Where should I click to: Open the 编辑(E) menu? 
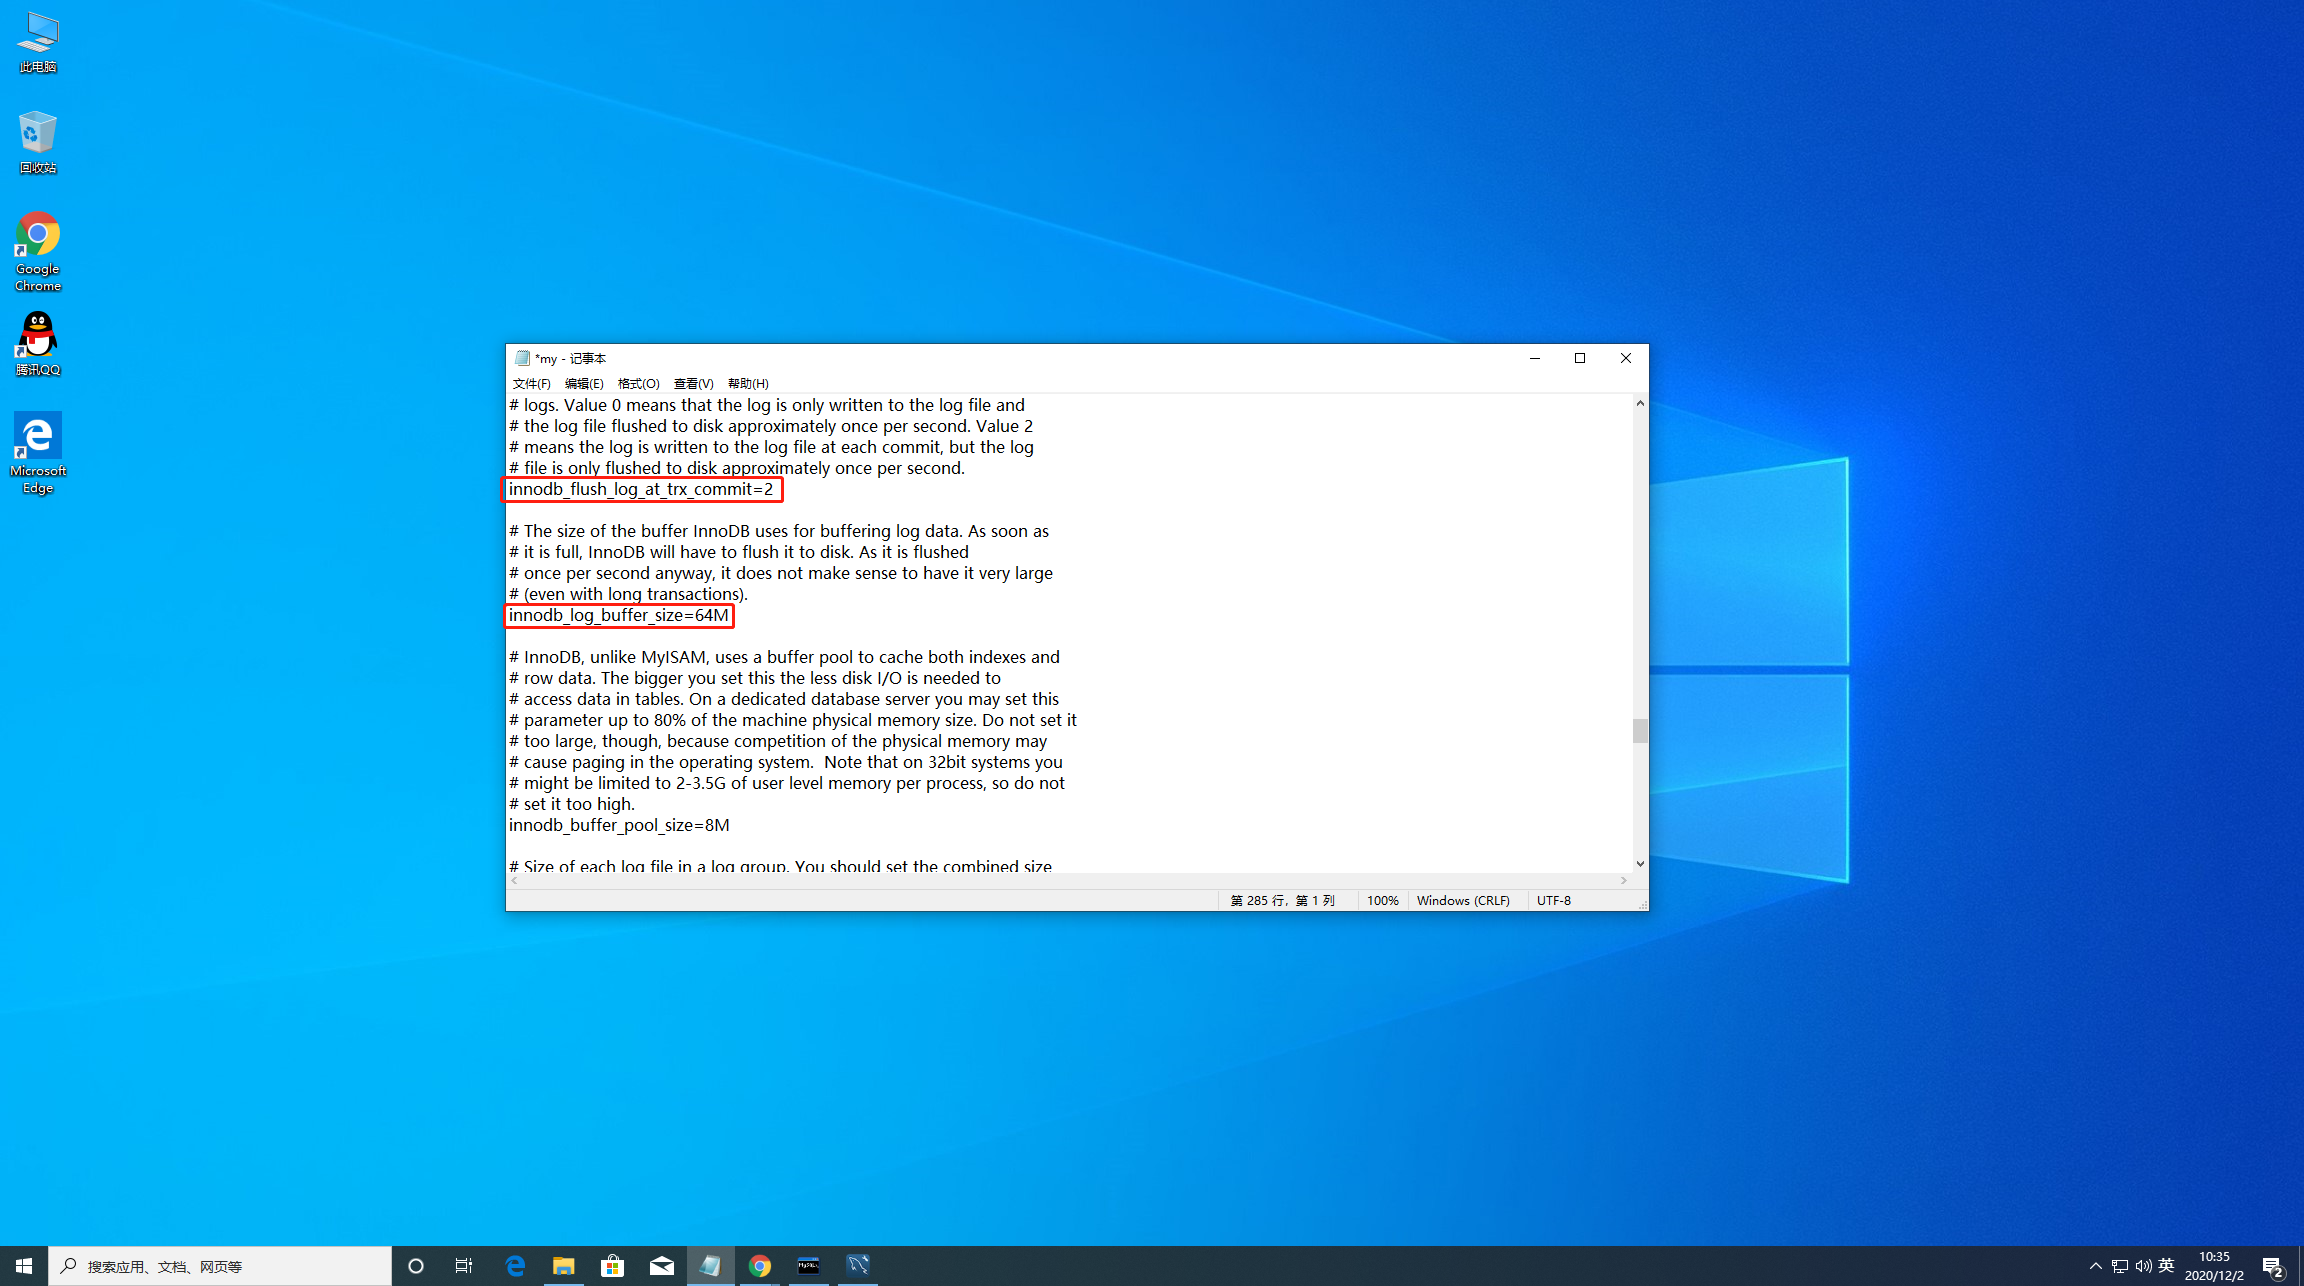[583, 384]
